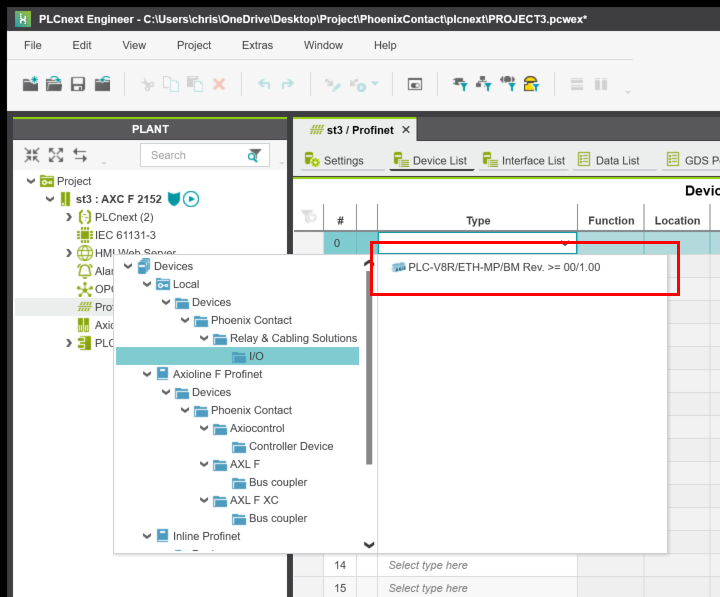720x597 pixels.
Task: Save project with the floppy disk icon
Action: [78, 85]
